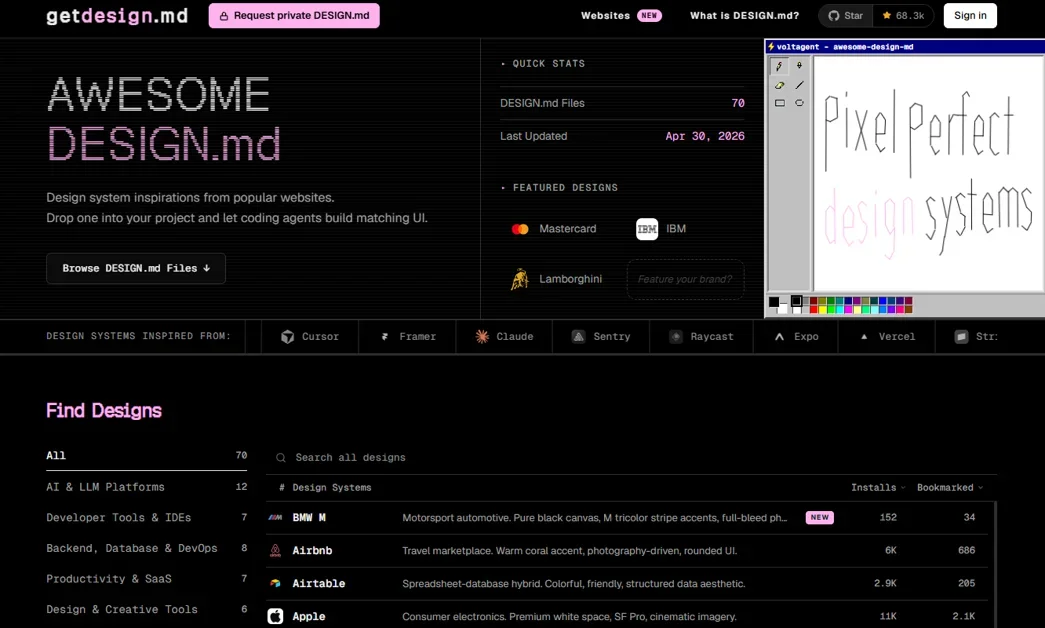Pick the brown swatch at palette end
The width and height of the screenshot is (1045, 628).
pos(908,309)
